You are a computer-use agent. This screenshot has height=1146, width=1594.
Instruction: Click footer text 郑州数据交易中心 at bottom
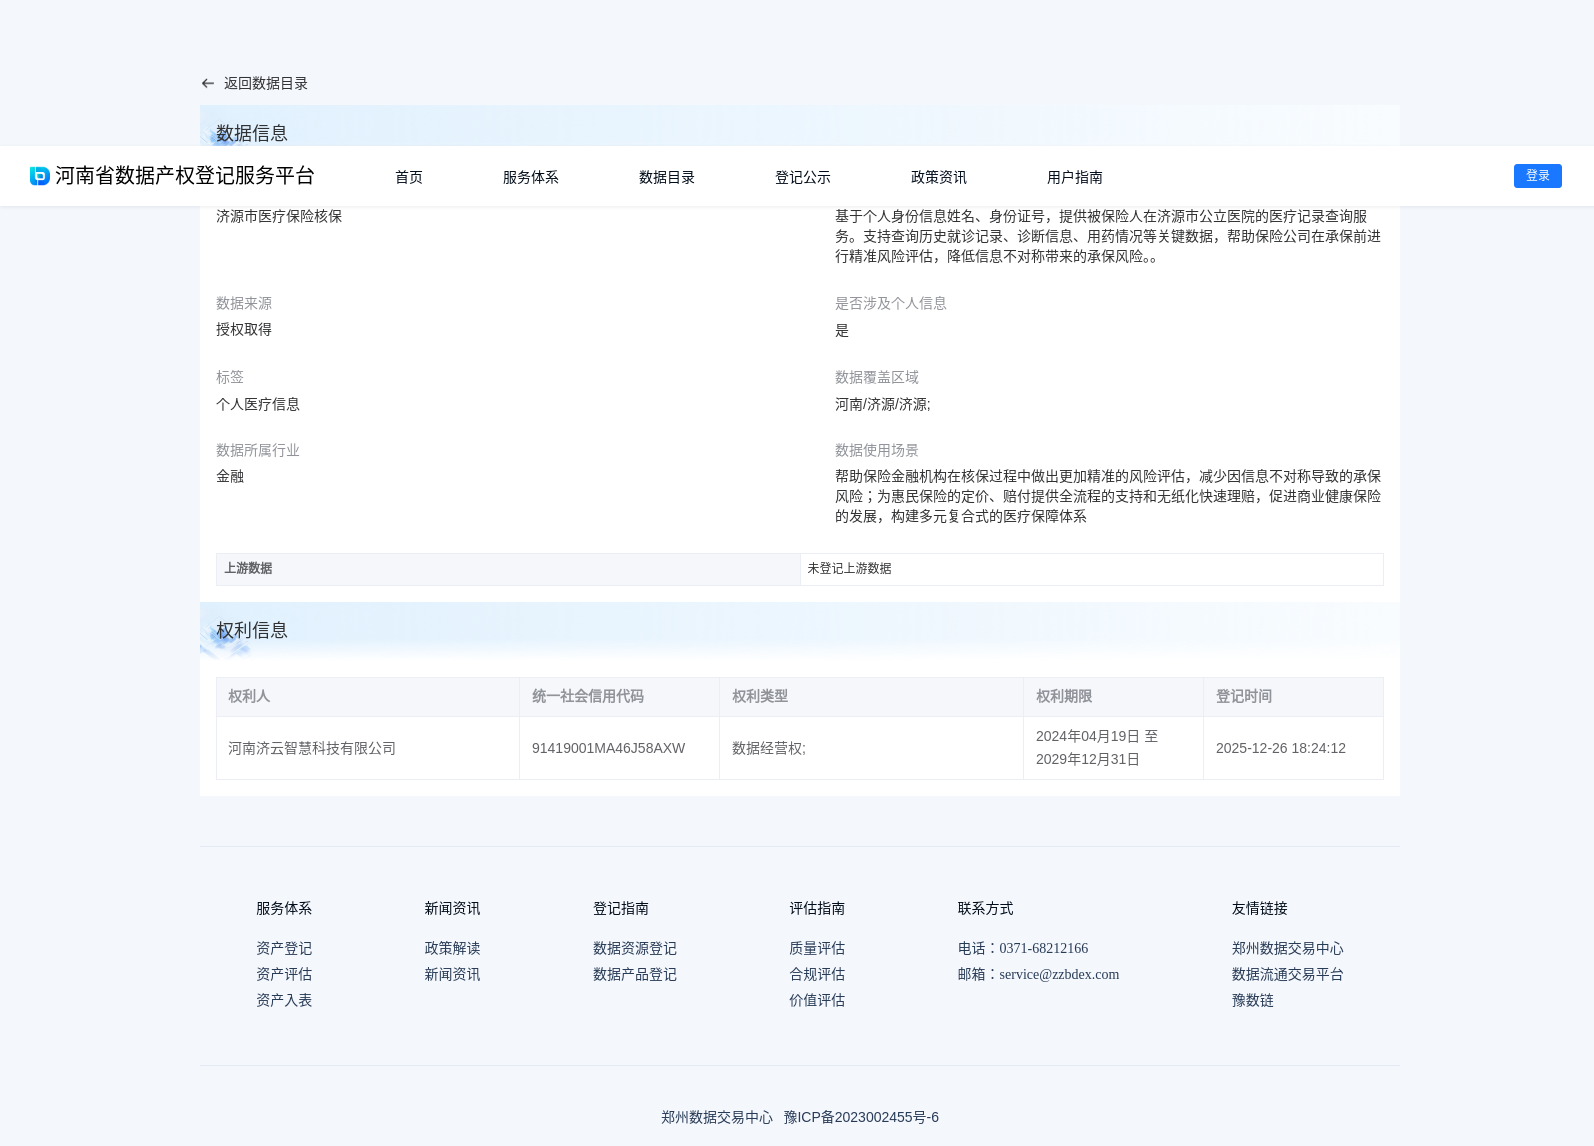point(717,1117)
